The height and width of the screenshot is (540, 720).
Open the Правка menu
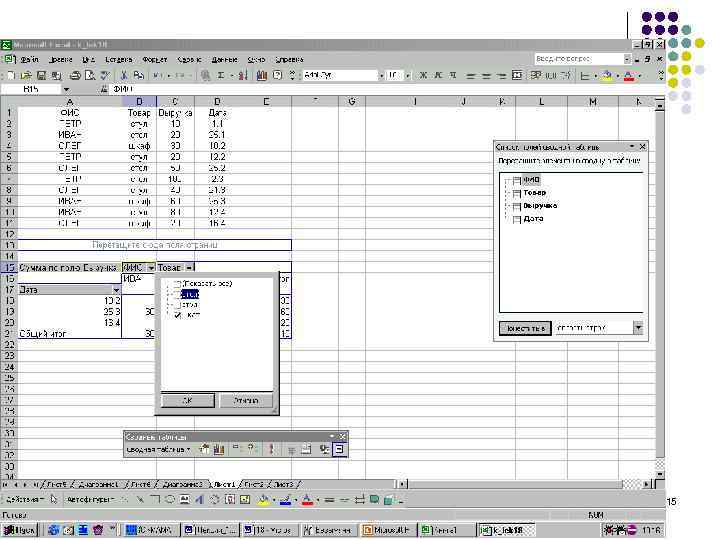[x=60, y=59]
